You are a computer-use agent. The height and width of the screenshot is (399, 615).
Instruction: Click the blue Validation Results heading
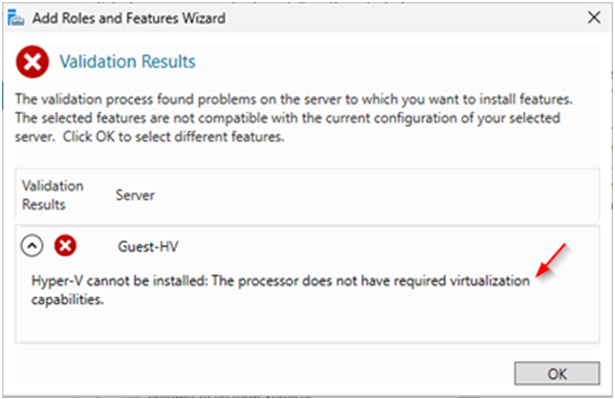pos(127,62)
